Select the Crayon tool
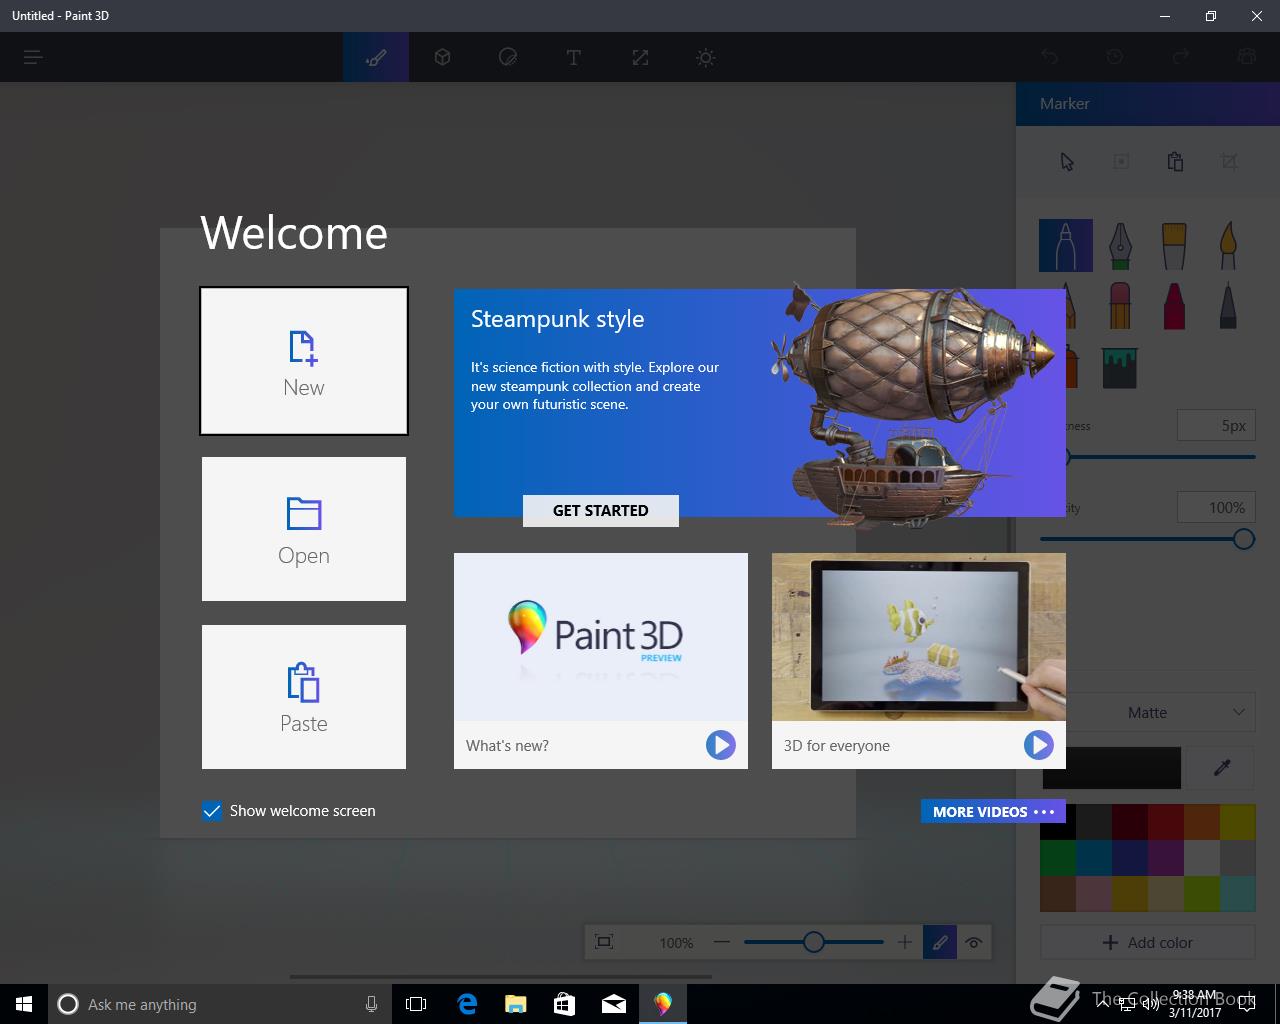Image resolution: width=1280 pixels, height=1024 pixels. click(1174, 305)
